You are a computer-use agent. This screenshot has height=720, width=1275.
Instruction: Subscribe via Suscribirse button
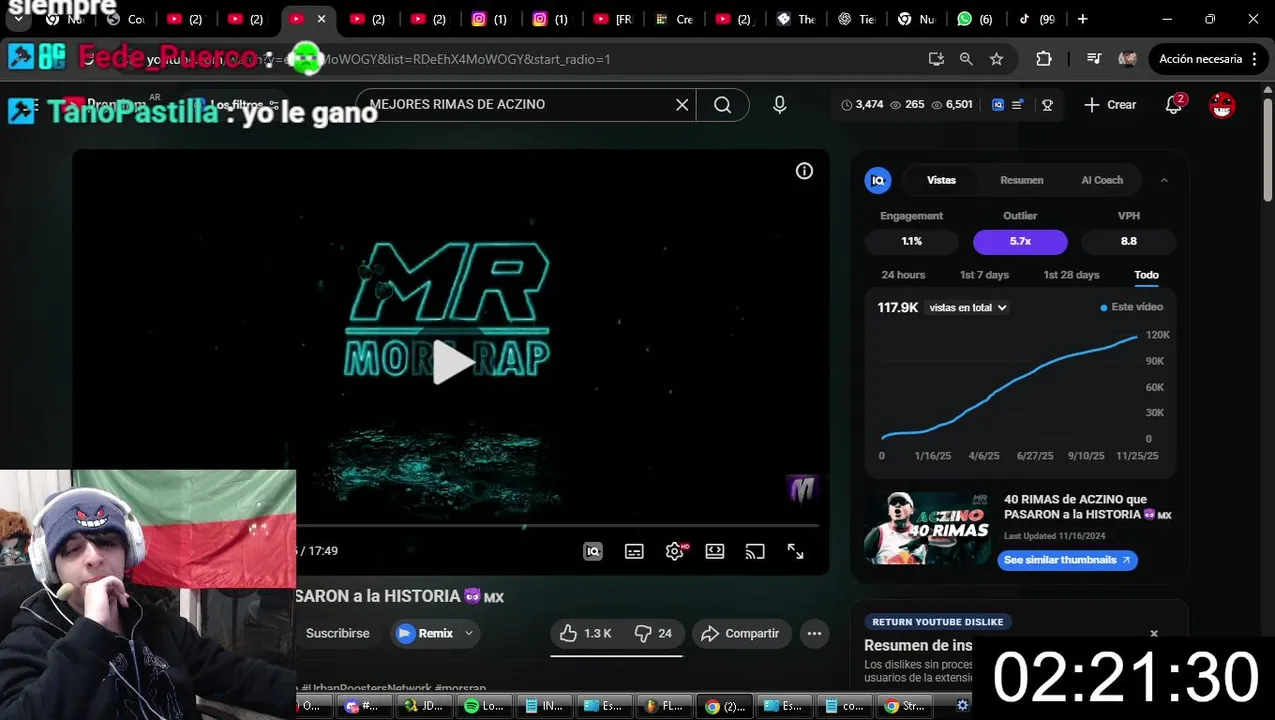337,633
